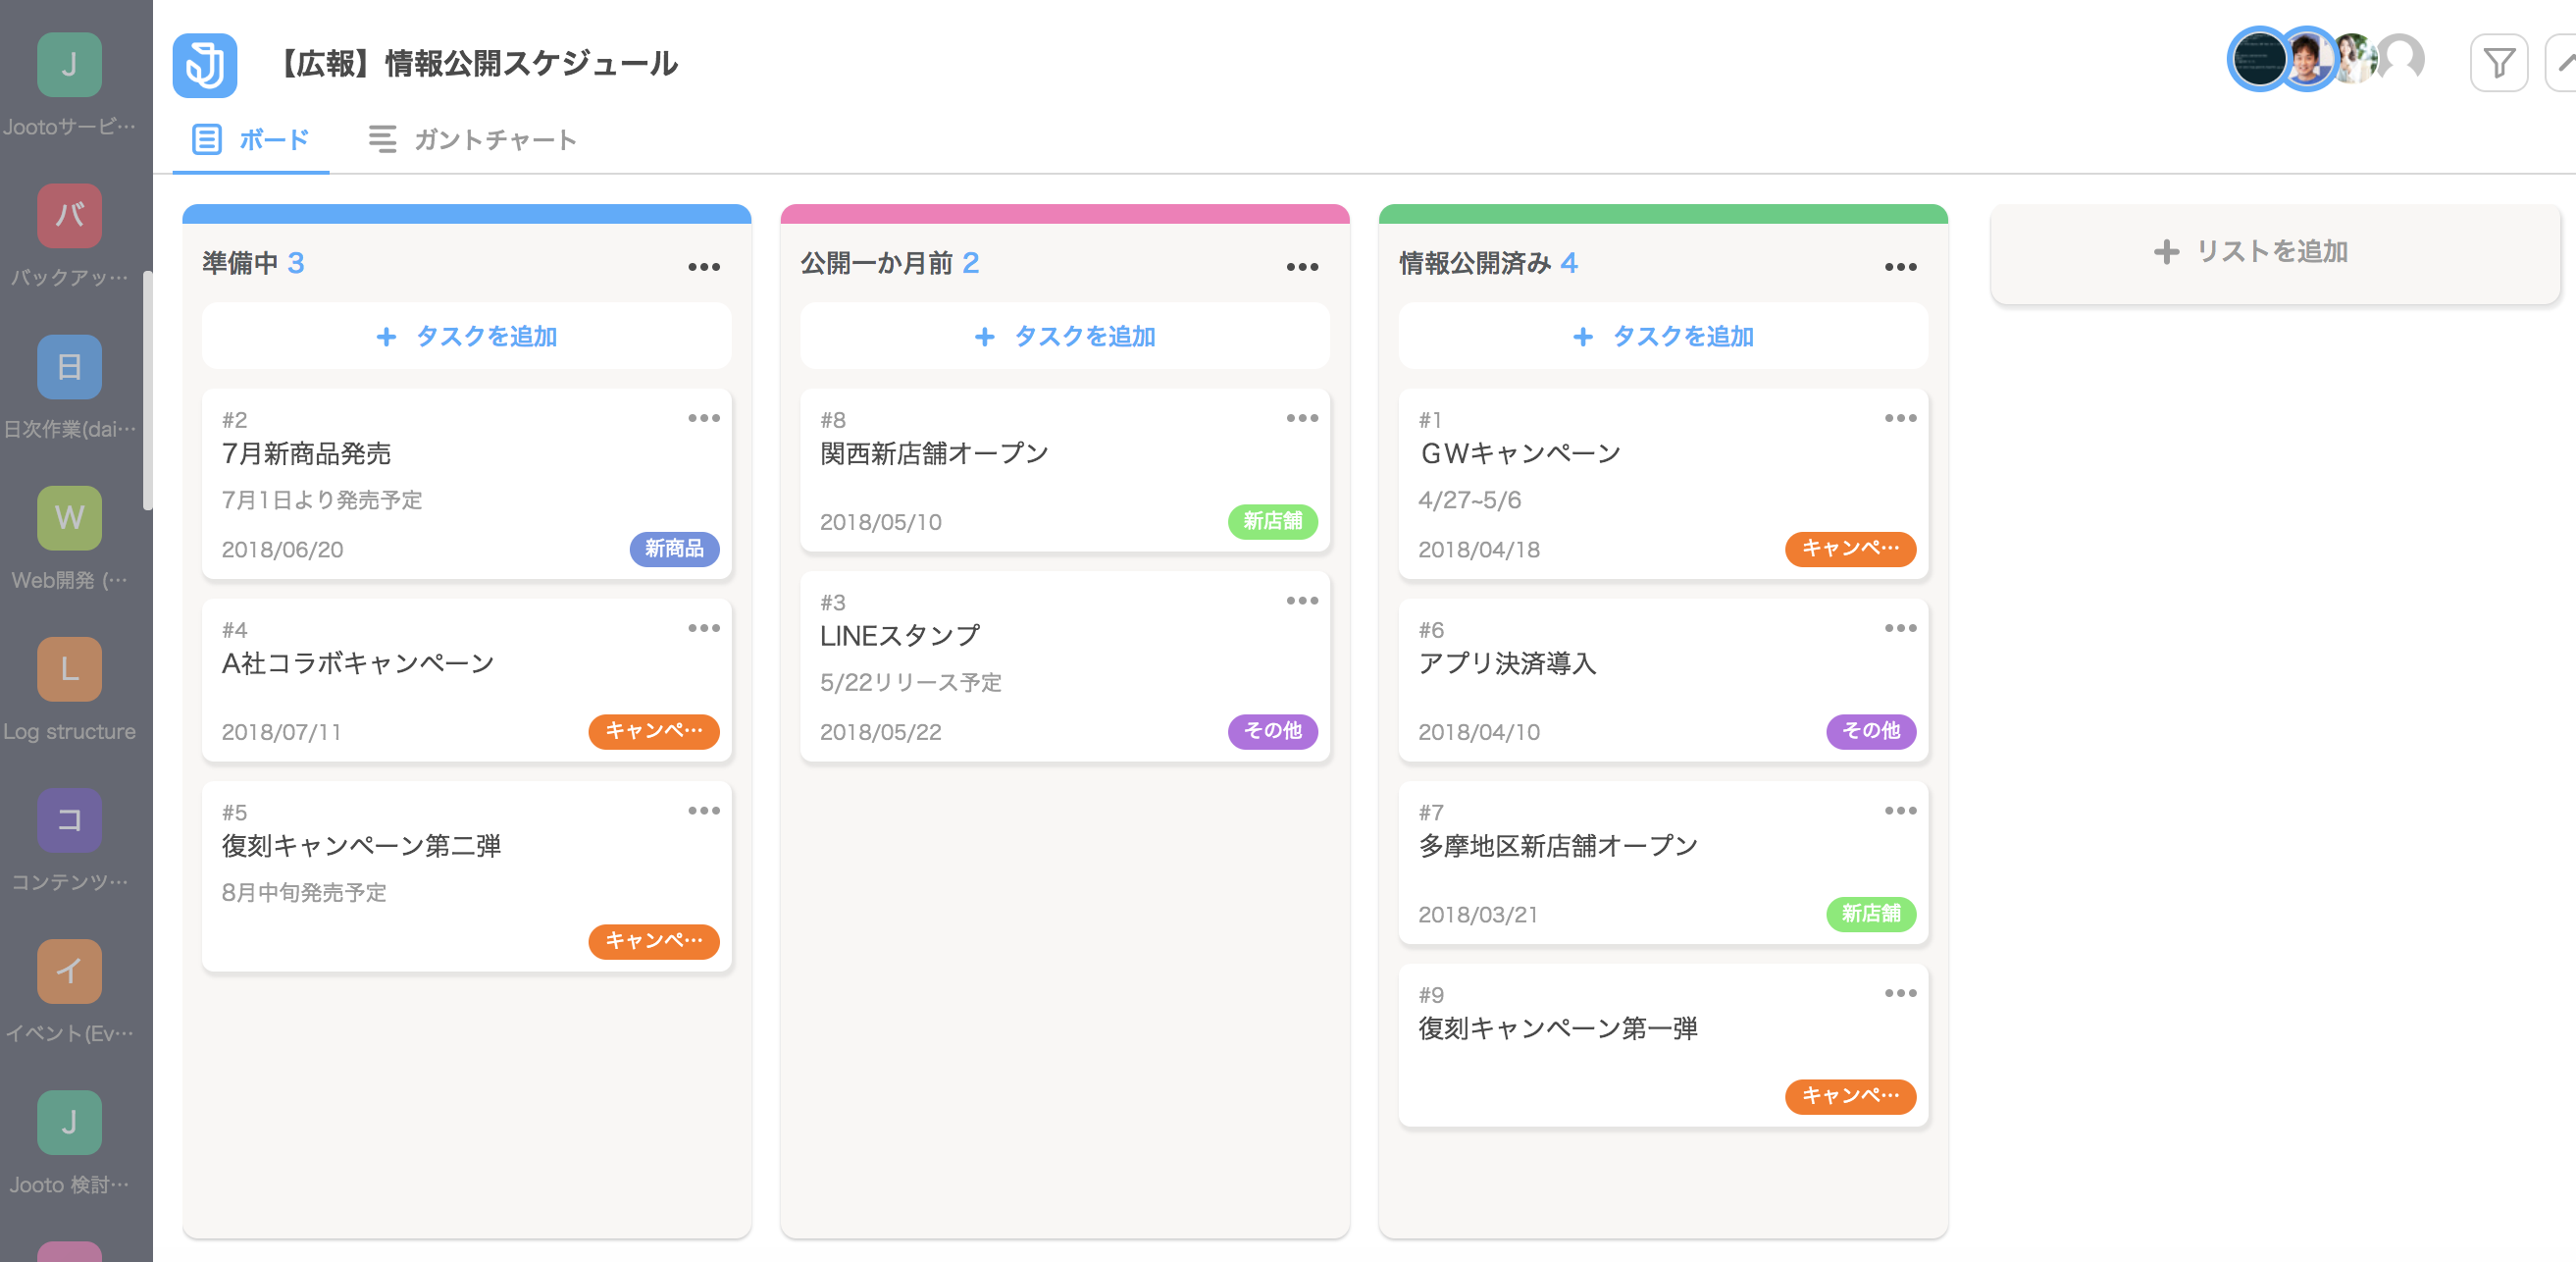Open the Jootoサービ… project in sidebar
The width and height of the screenshot is (2576, 1262).
(69, 65)
